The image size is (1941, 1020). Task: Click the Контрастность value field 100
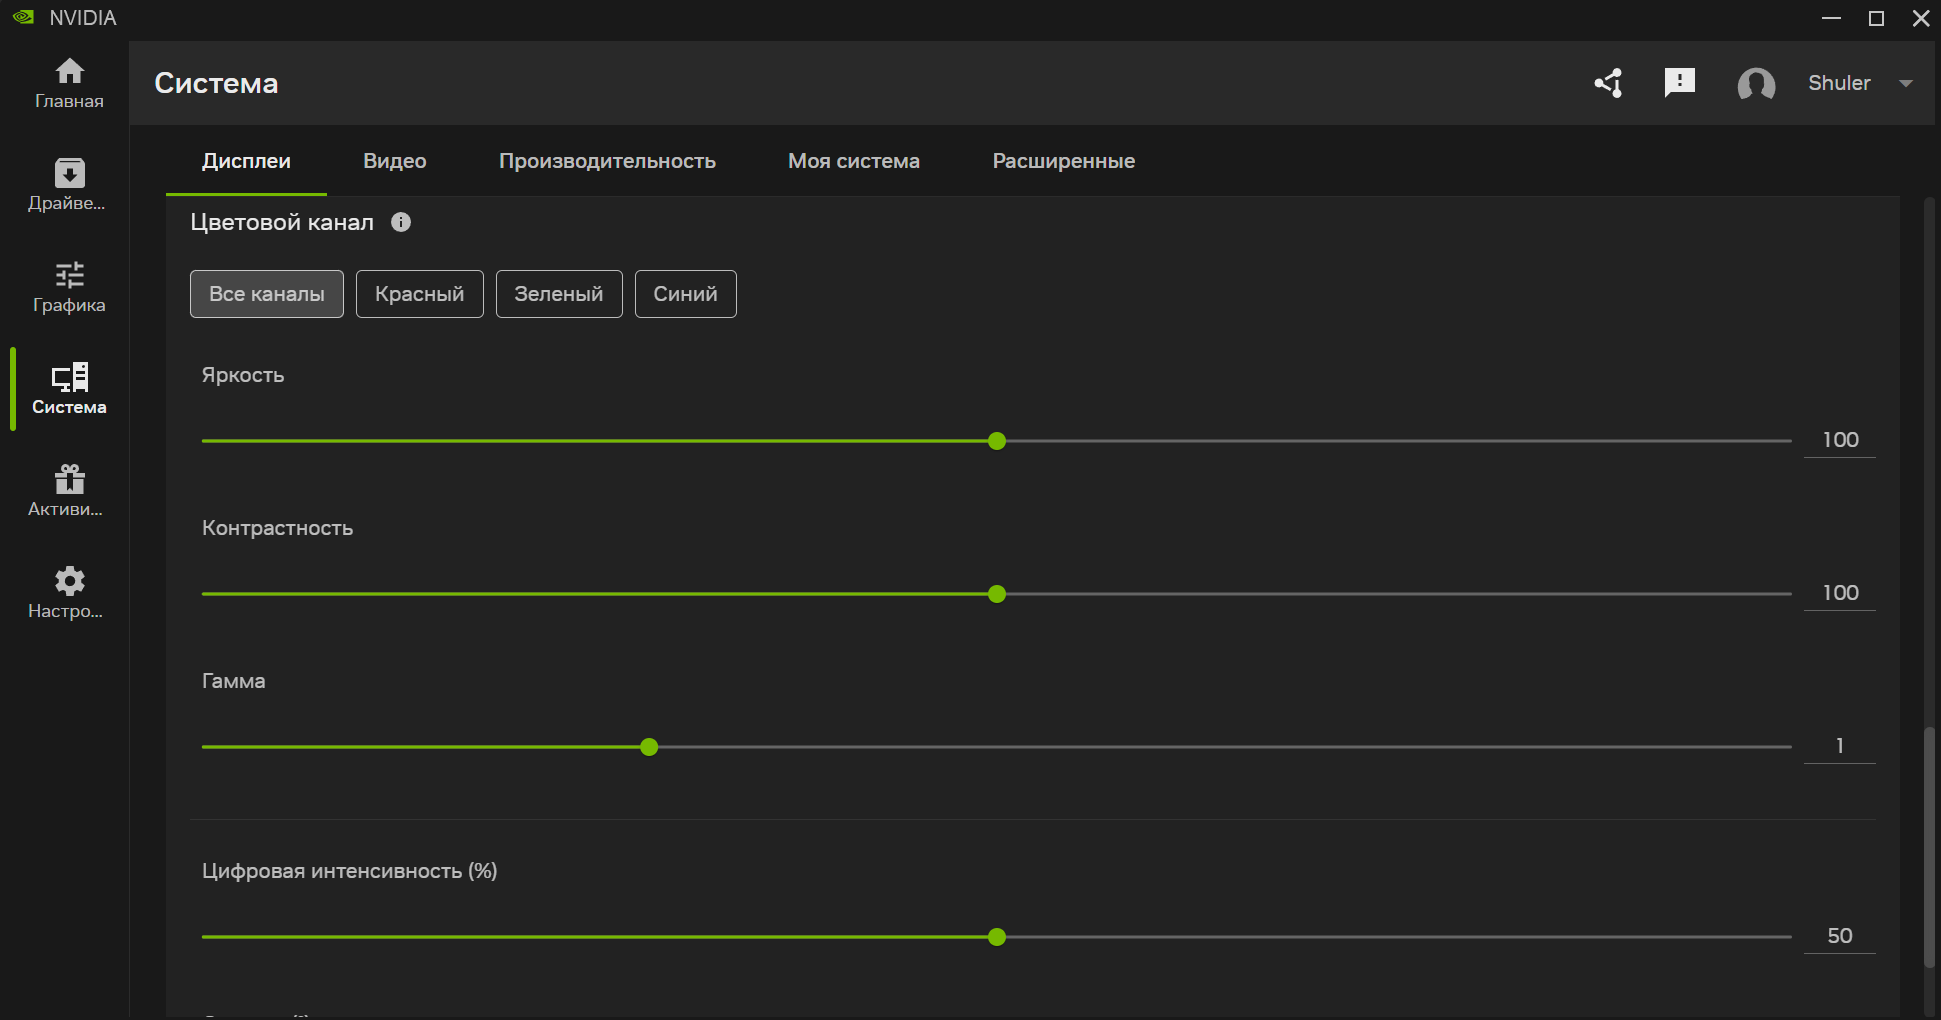[1840, 593]
